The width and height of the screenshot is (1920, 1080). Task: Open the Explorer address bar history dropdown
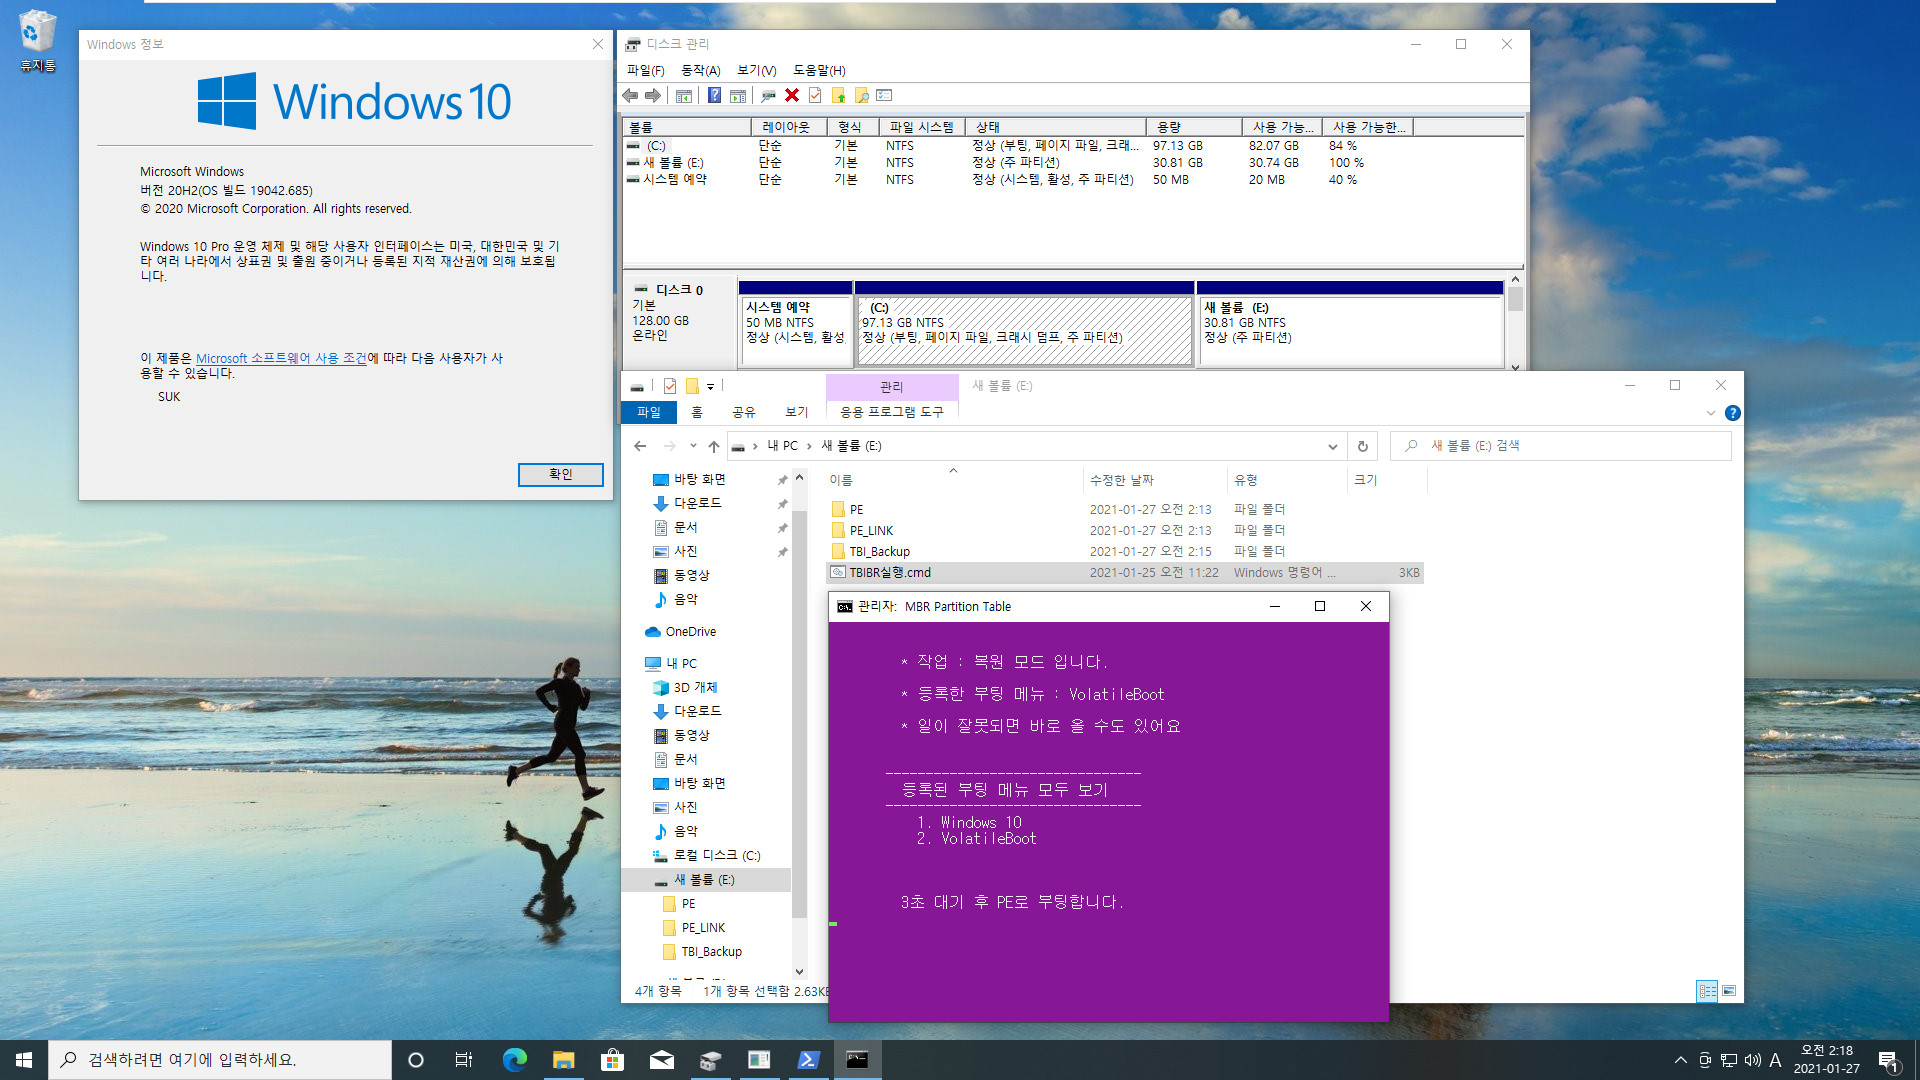point(1333,446)
